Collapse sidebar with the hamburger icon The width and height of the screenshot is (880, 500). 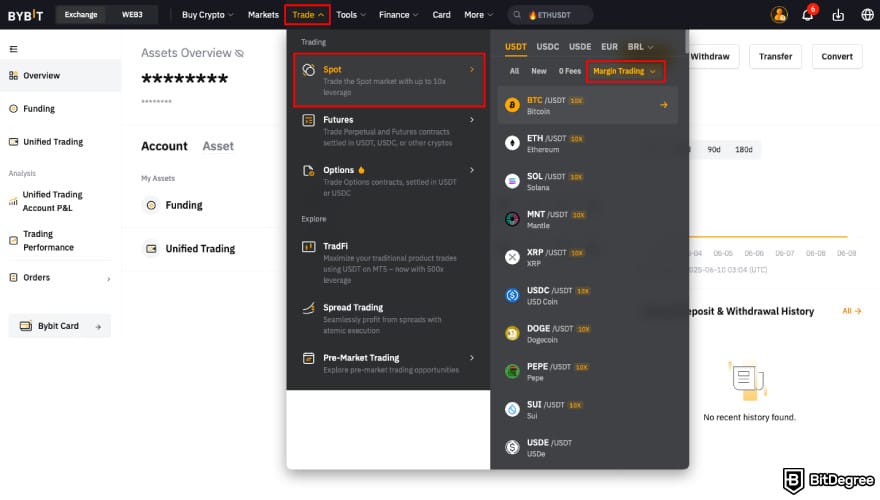click(13, 49)
